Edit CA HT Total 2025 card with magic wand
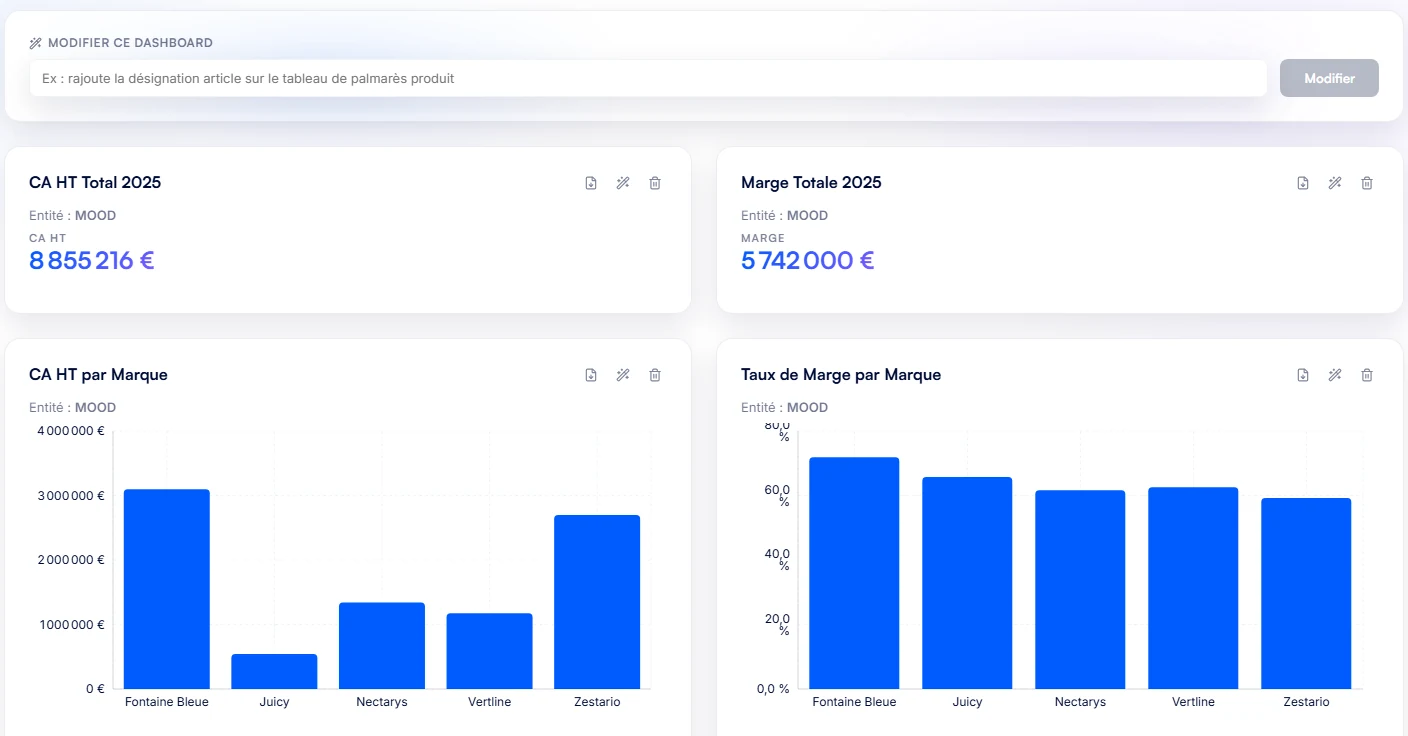Viewport: 1408px width, 736px height. (x=623, y=183)
